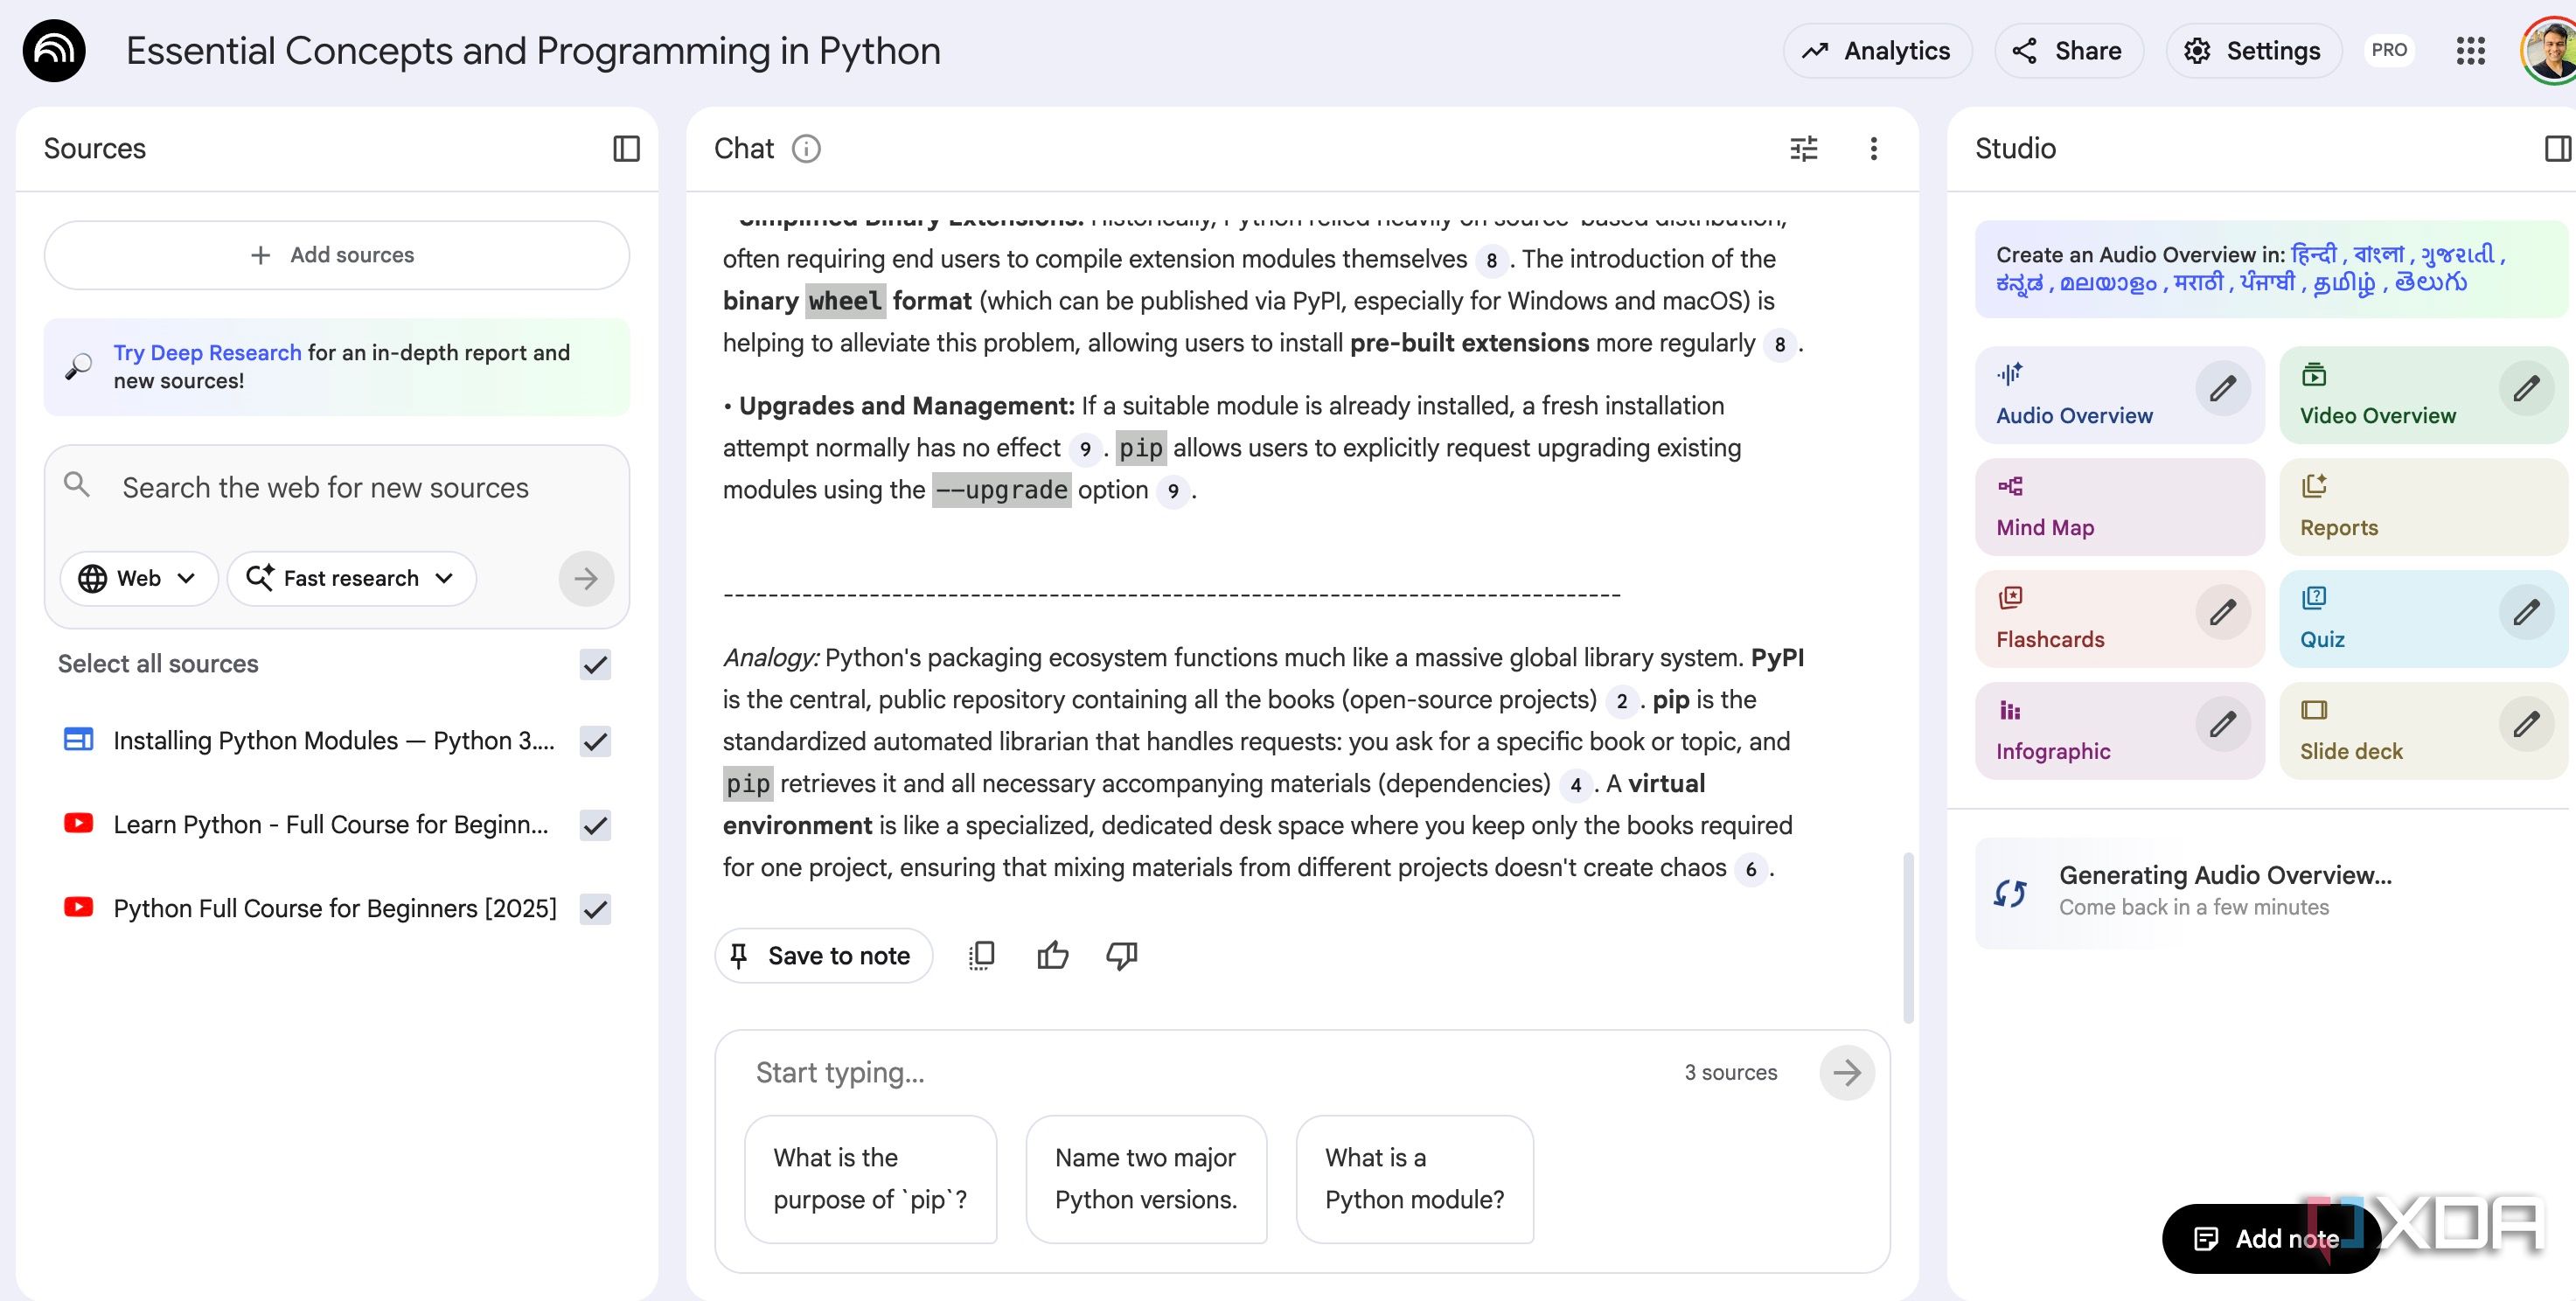Click Add sources button
Viewport: 2576px width, 1301px height.
coord(336,255)
